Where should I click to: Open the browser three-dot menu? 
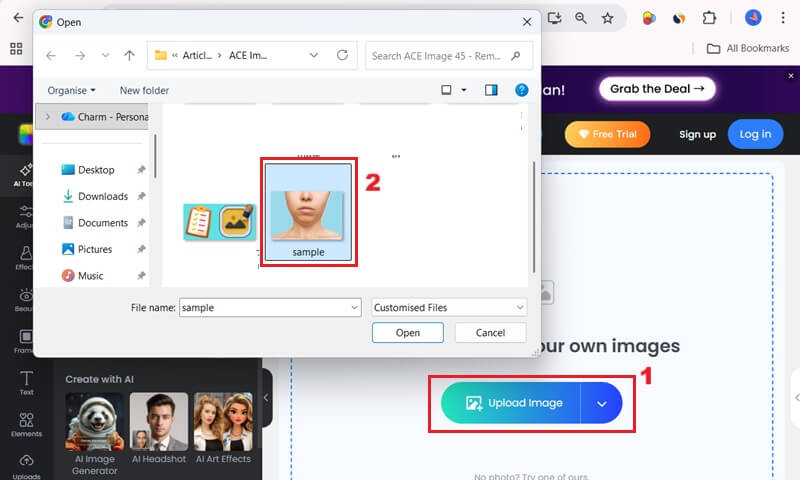(783, 18)
